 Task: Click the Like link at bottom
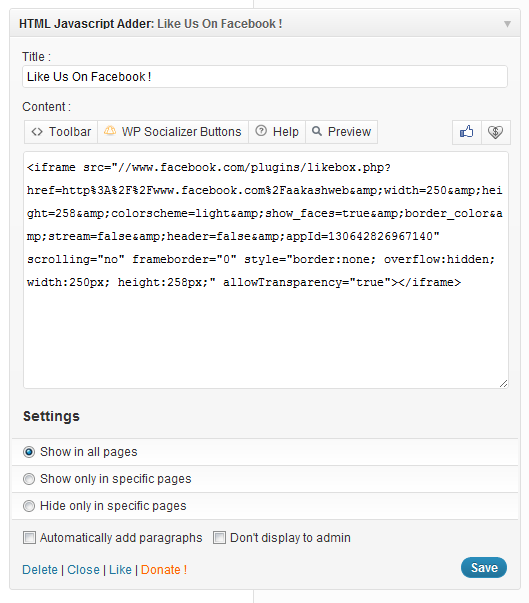pyautogui.click(x=120, y=570)
